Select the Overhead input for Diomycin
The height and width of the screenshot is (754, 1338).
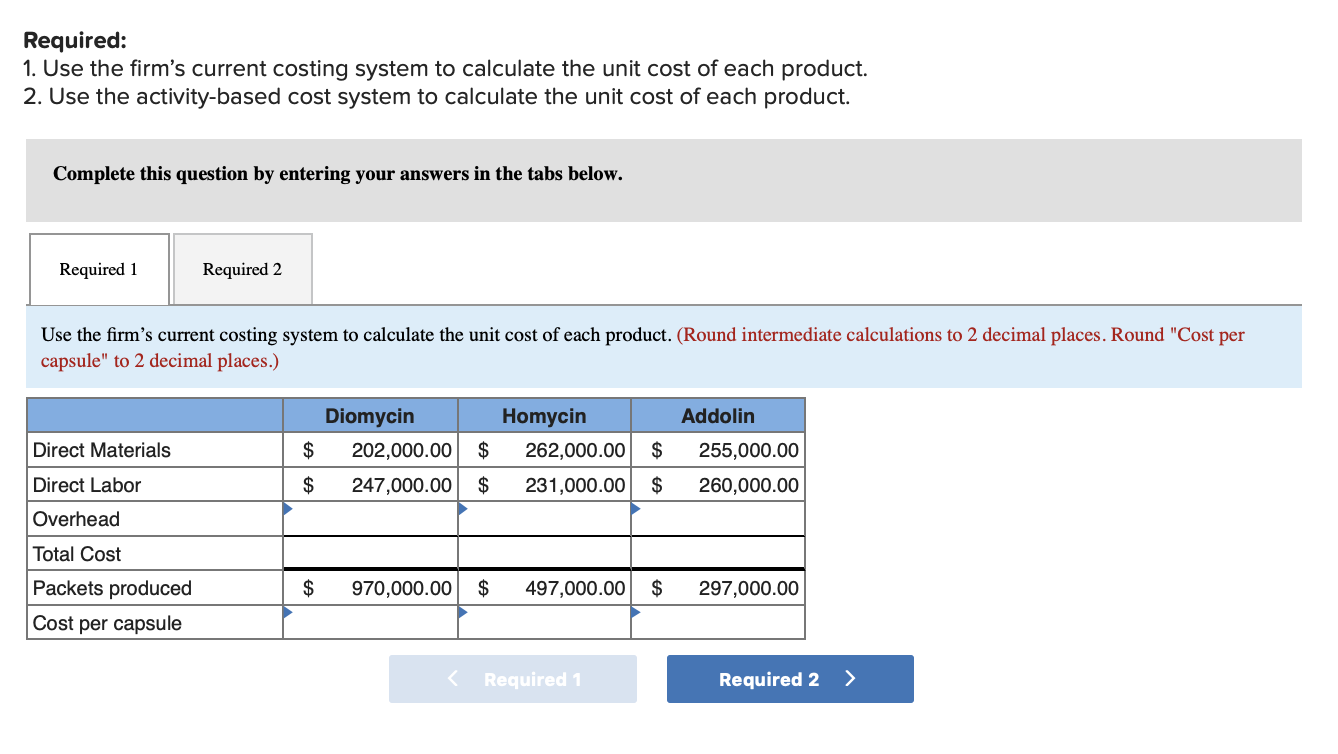pos(370,519)
